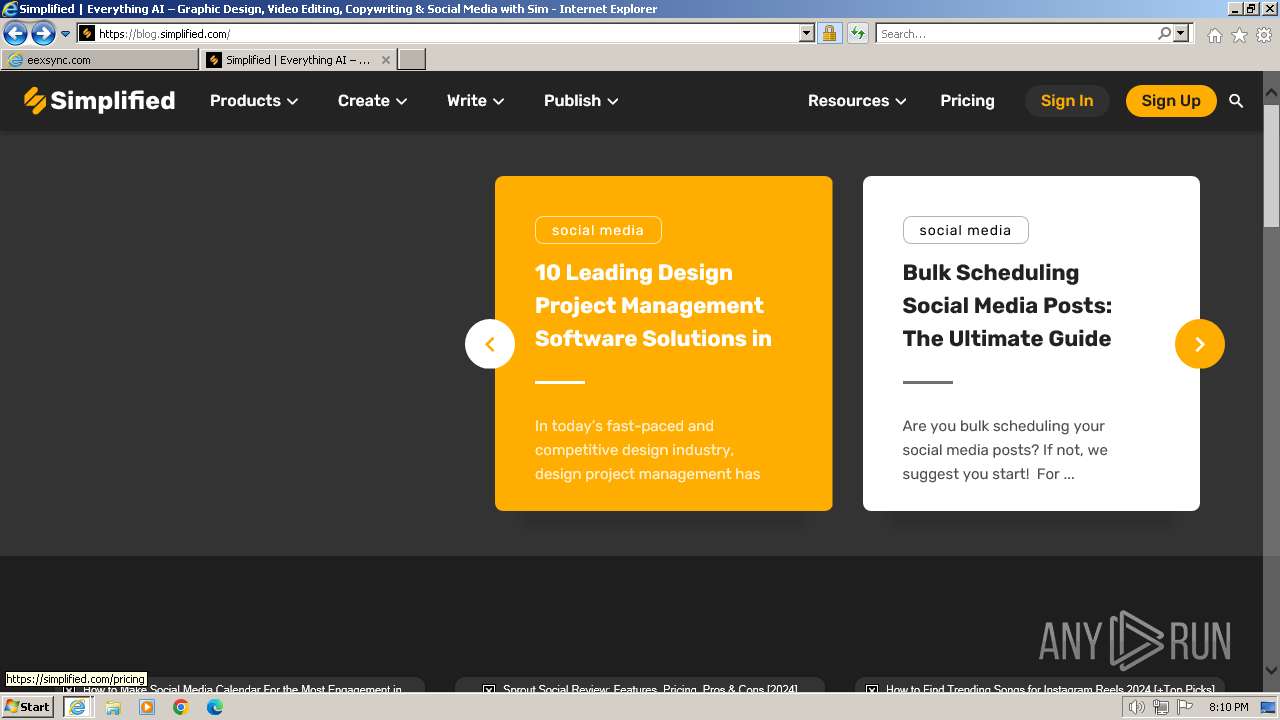
Task: Switch to the eexsync.com tab
Action: (x=100, y=60)
